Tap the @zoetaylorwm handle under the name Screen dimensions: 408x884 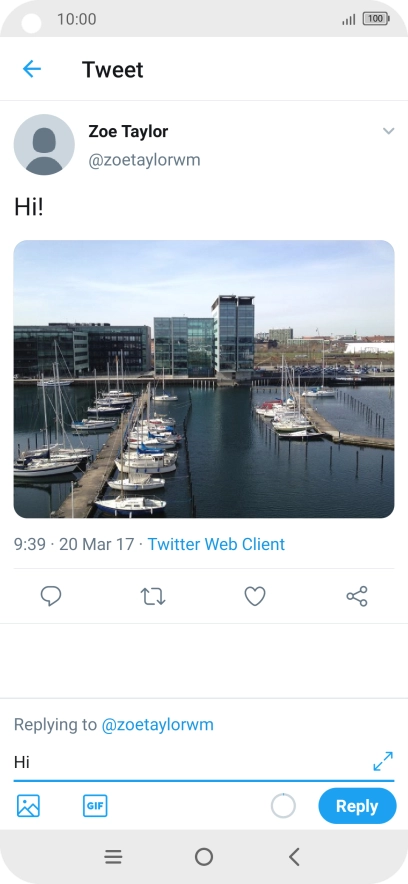(x=144, y=160)
